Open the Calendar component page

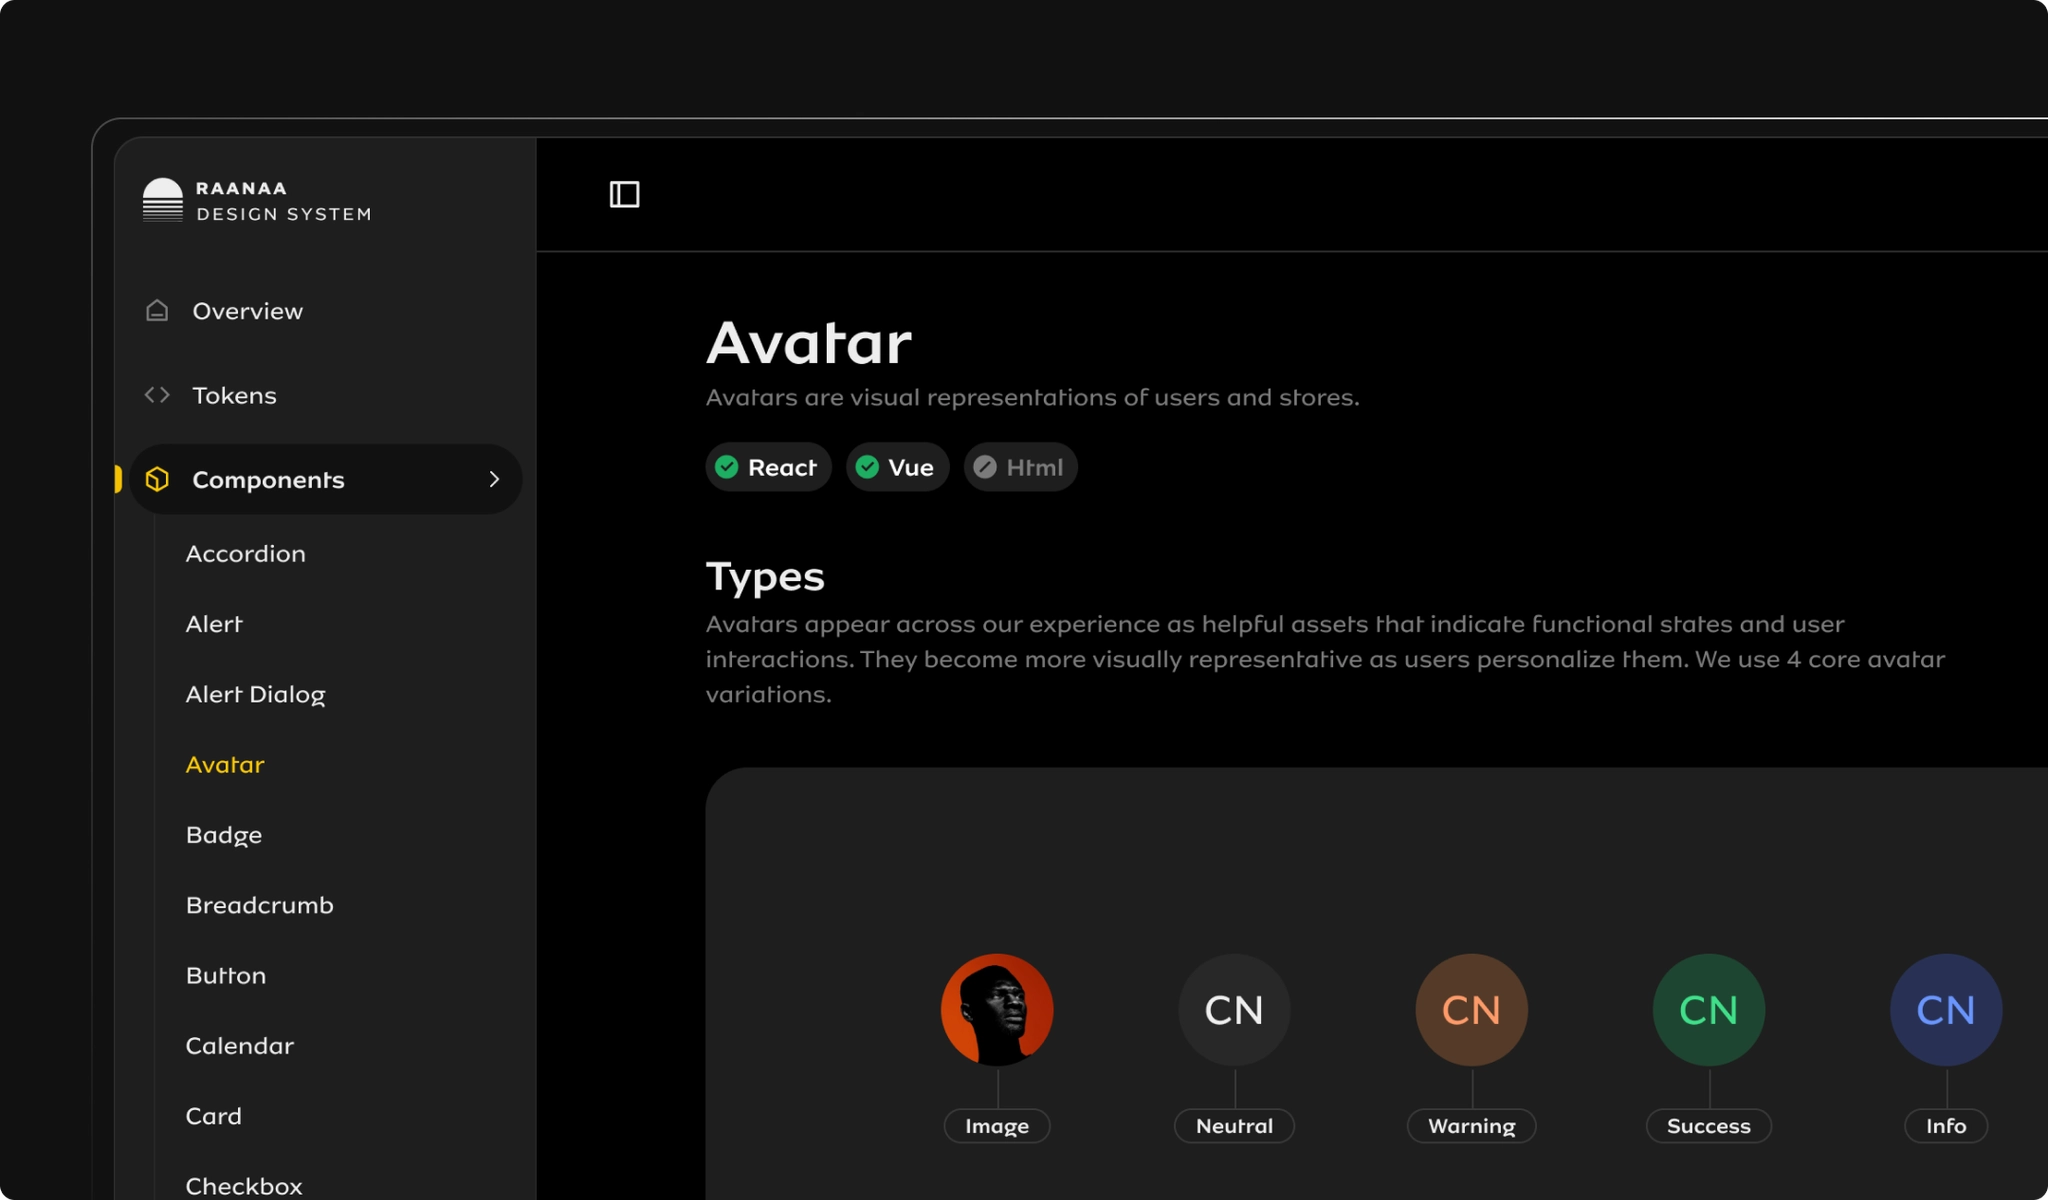[240, 1046]
